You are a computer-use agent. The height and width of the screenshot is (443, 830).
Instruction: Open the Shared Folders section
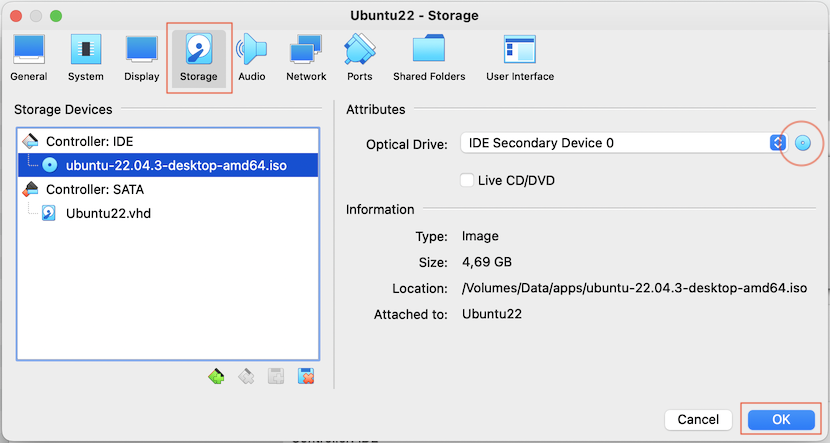coord(429,58)
